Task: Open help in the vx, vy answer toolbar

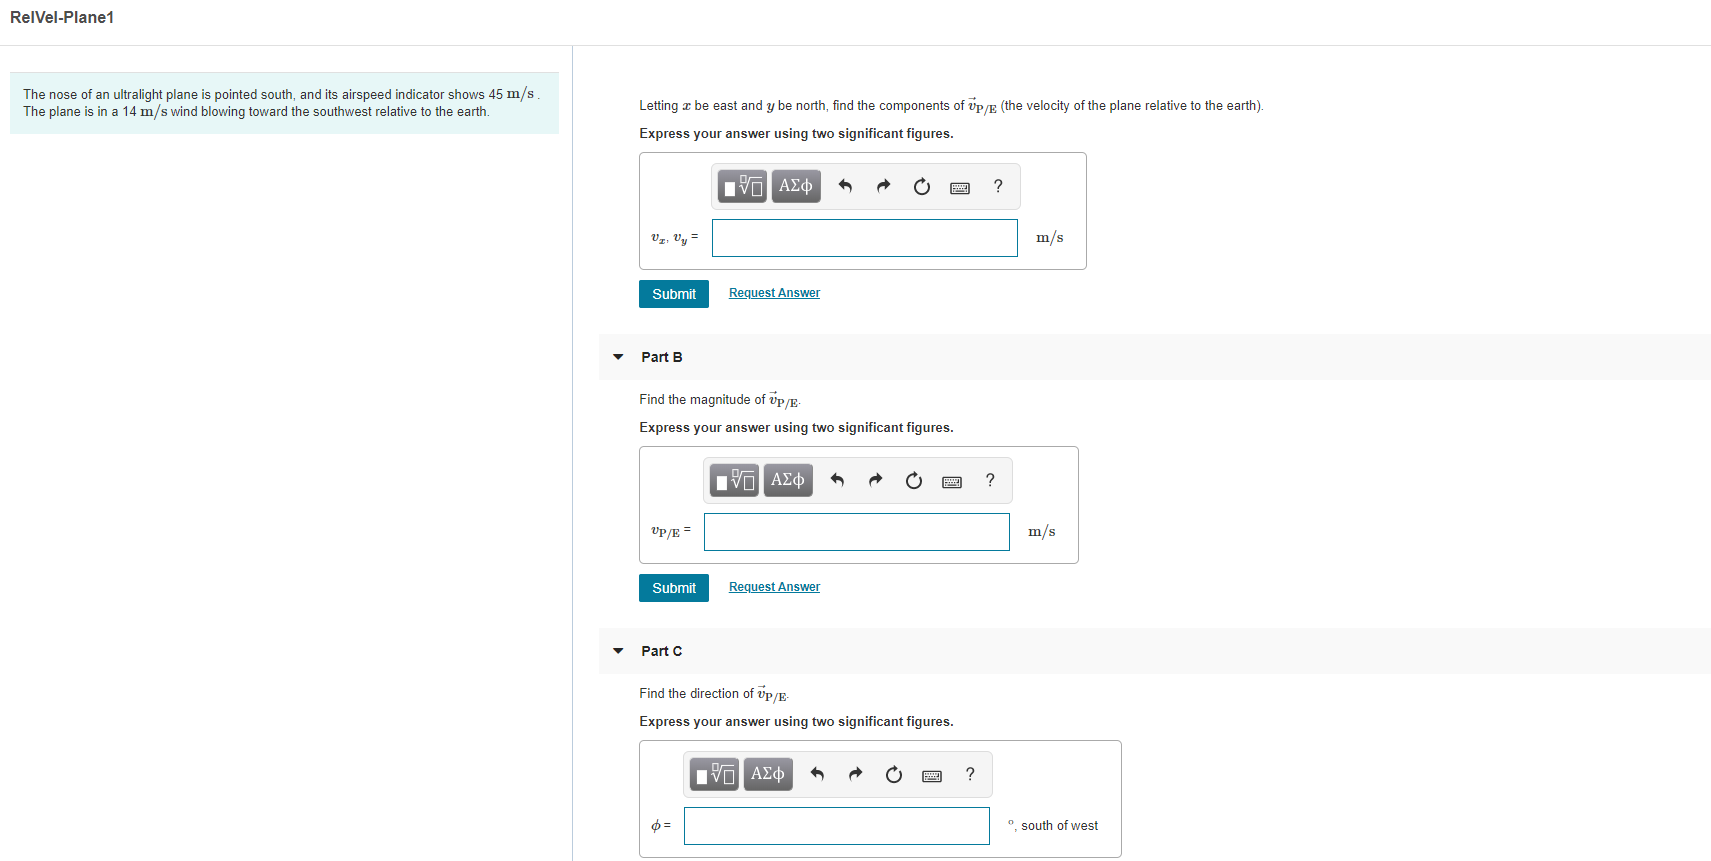Action: click(x=998, y=186)
